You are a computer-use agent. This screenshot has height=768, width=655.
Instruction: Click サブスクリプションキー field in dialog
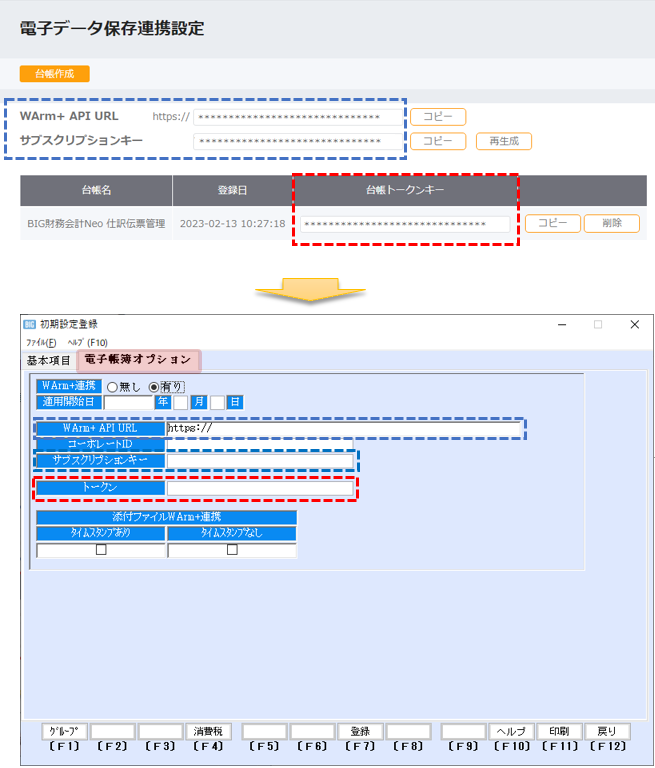[x=260, y=460]
